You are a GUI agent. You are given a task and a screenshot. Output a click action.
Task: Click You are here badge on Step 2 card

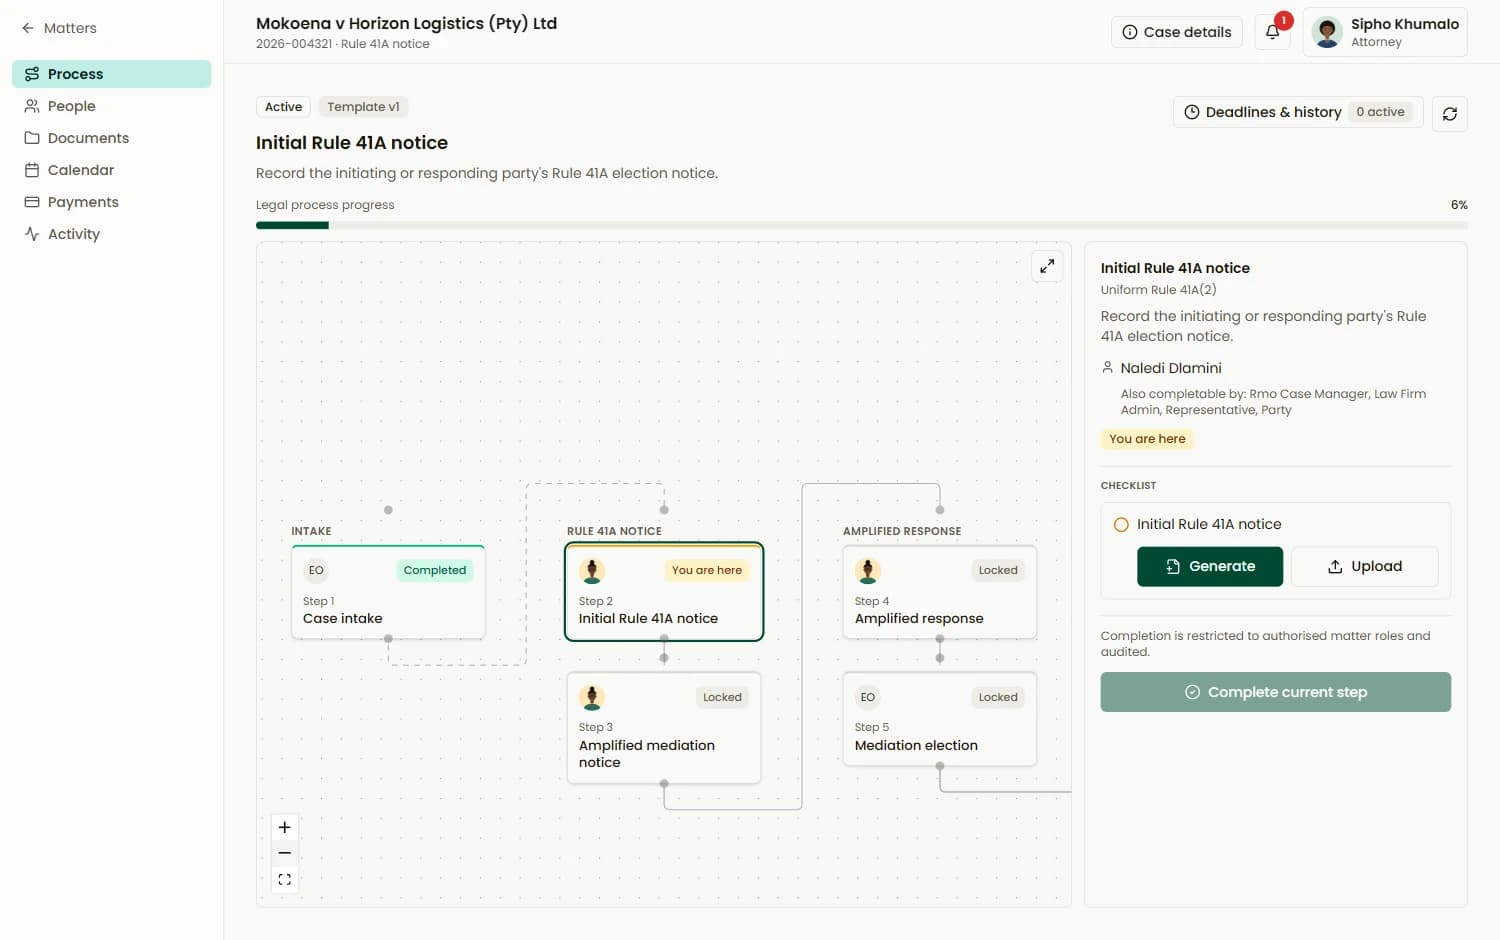(707, 570)
